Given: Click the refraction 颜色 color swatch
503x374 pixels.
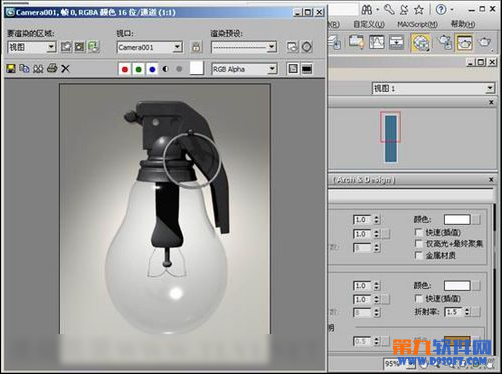Looking at the screenshot, I should [x=457, y=285].
